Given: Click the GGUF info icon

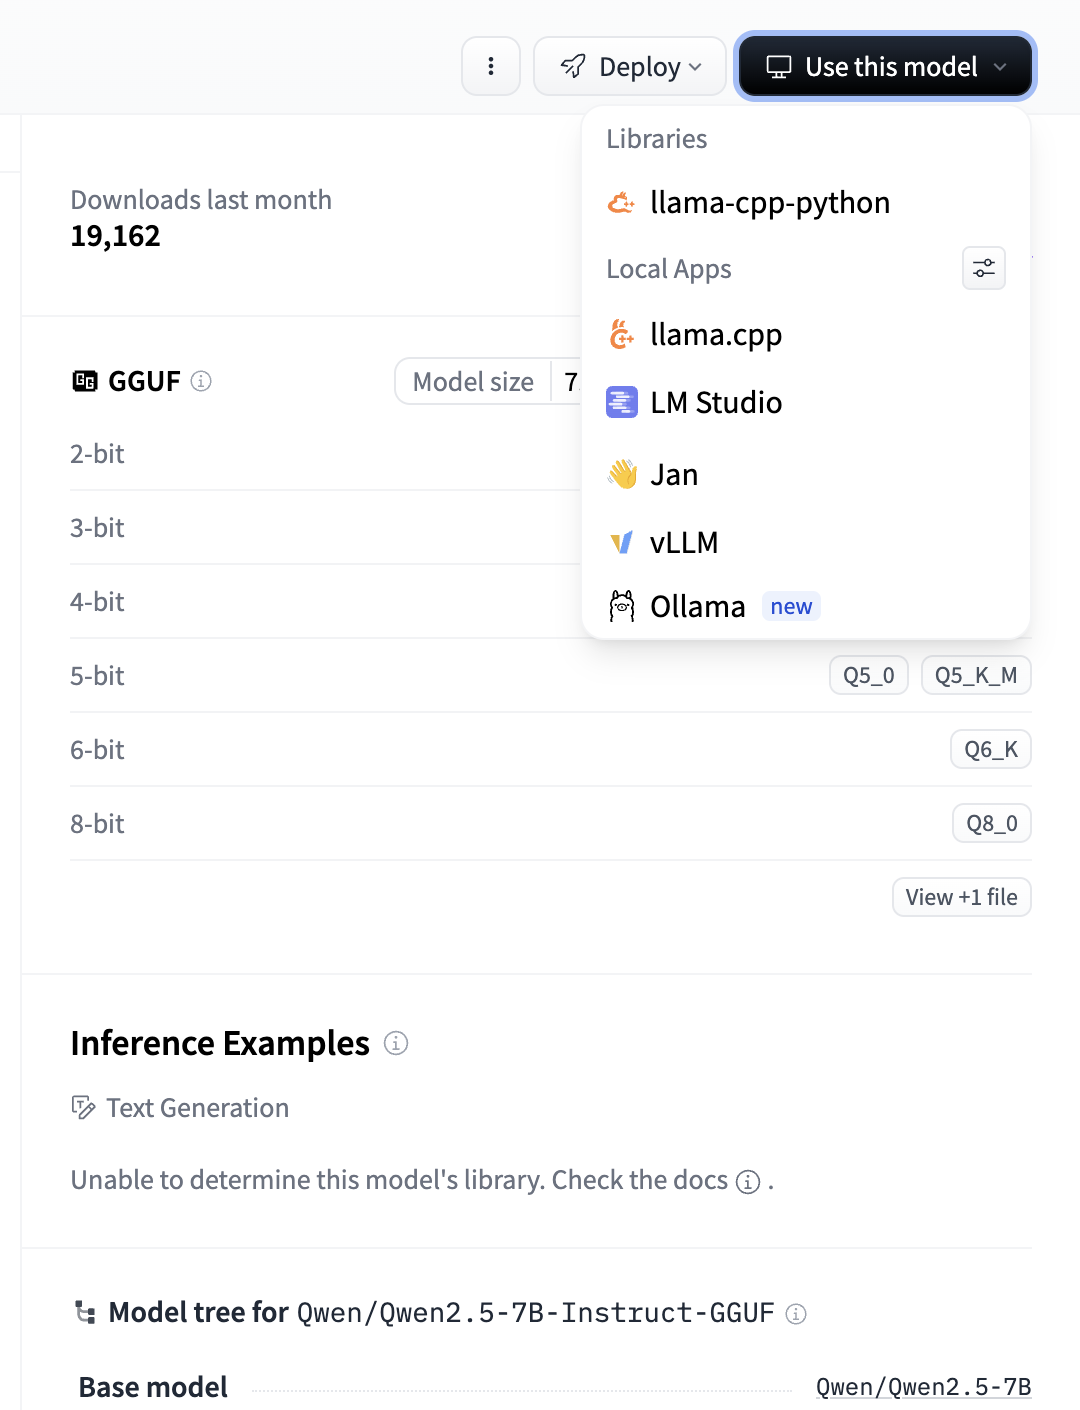Looking at the screenshot, I should coord(201,381).
